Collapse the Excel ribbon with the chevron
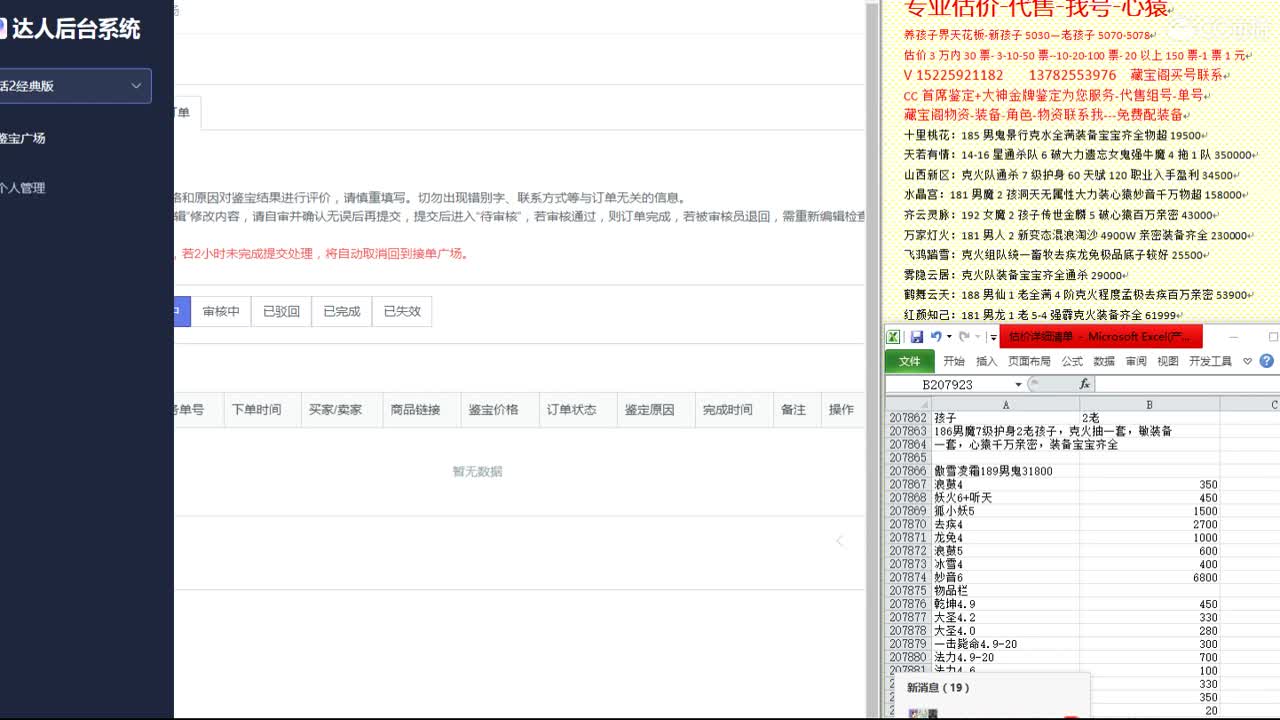Viewport: 1280px width, 720px height. pyautogui.click(x=1247, y=361)
